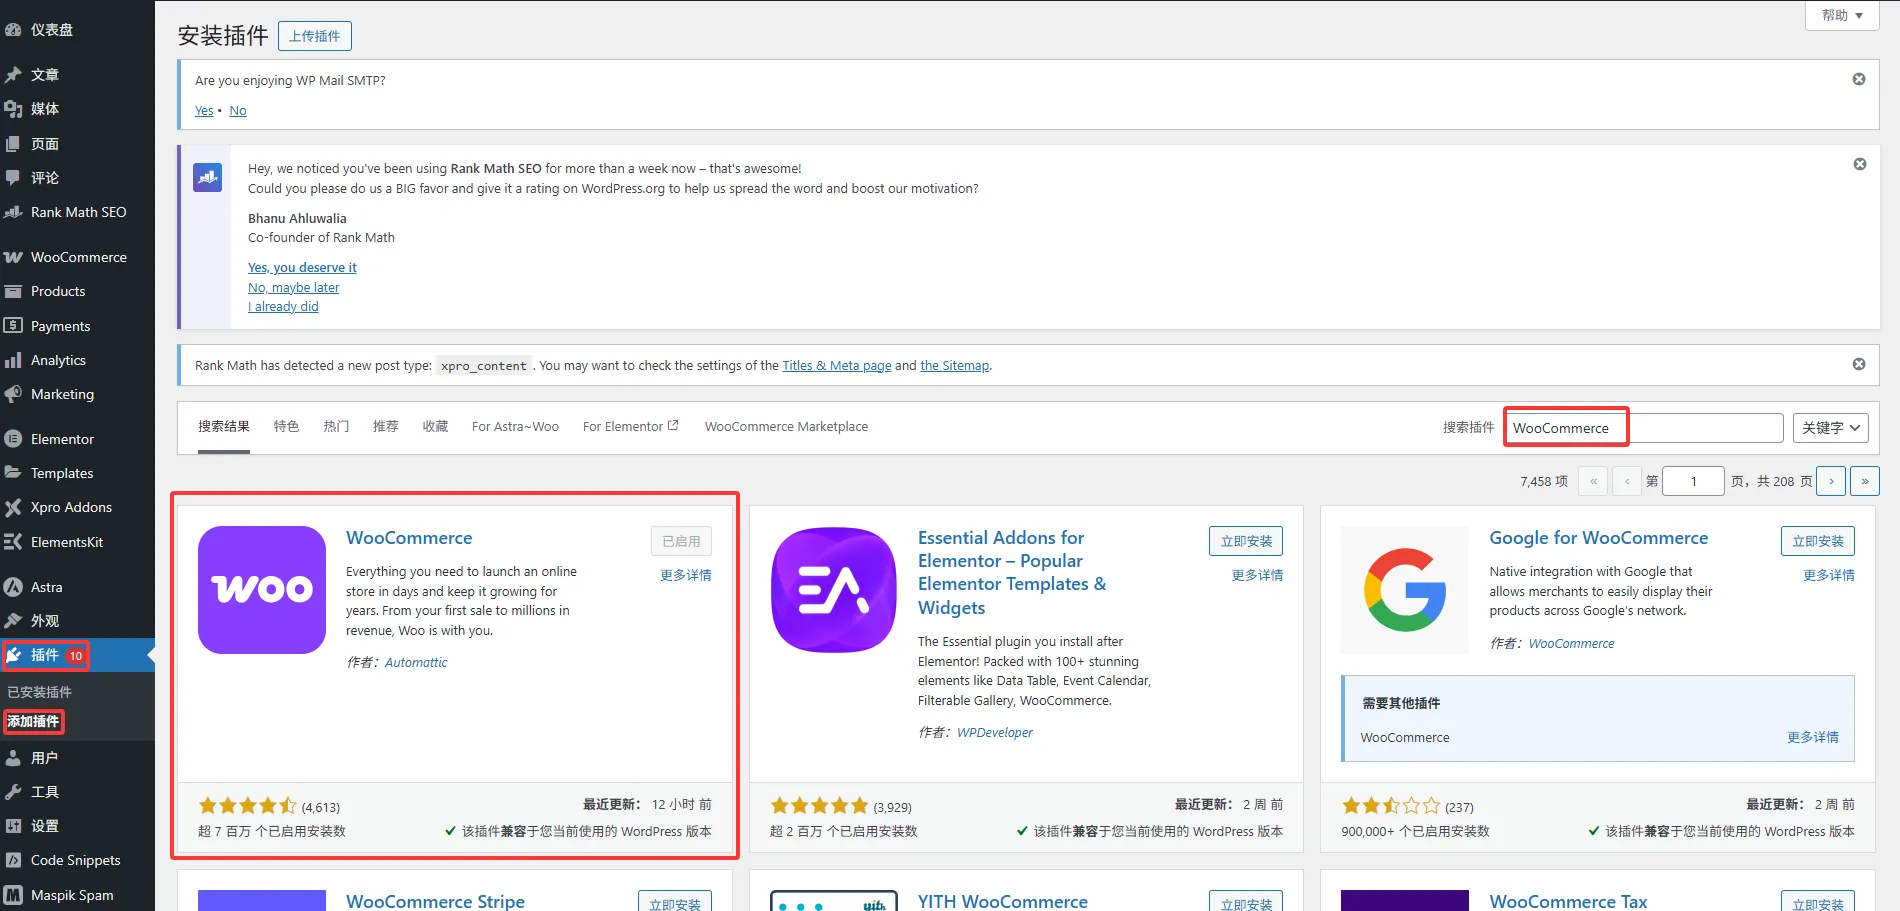Open the 关键字 search type dropdown
Screen dimensions: 1900x911
[1829, 428]
